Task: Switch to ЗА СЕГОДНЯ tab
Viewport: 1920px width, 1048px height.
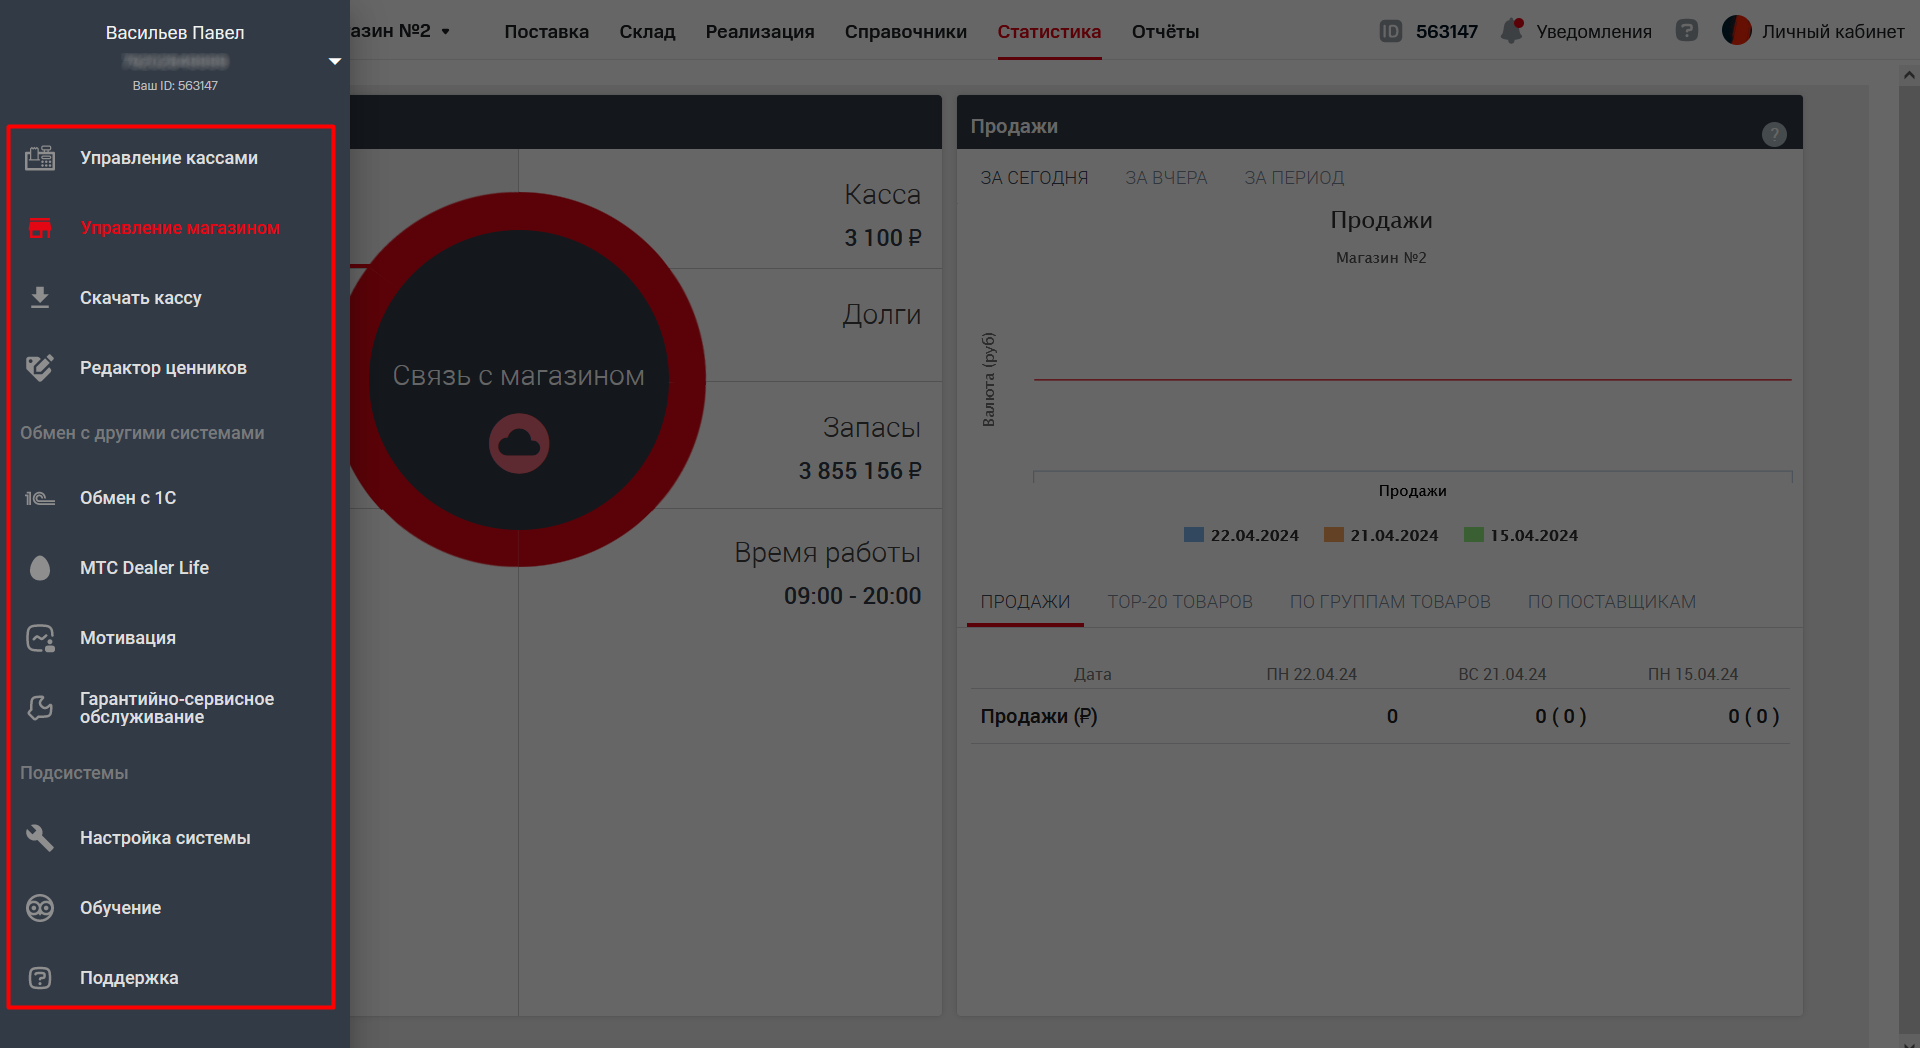Action: point(1034,178)
